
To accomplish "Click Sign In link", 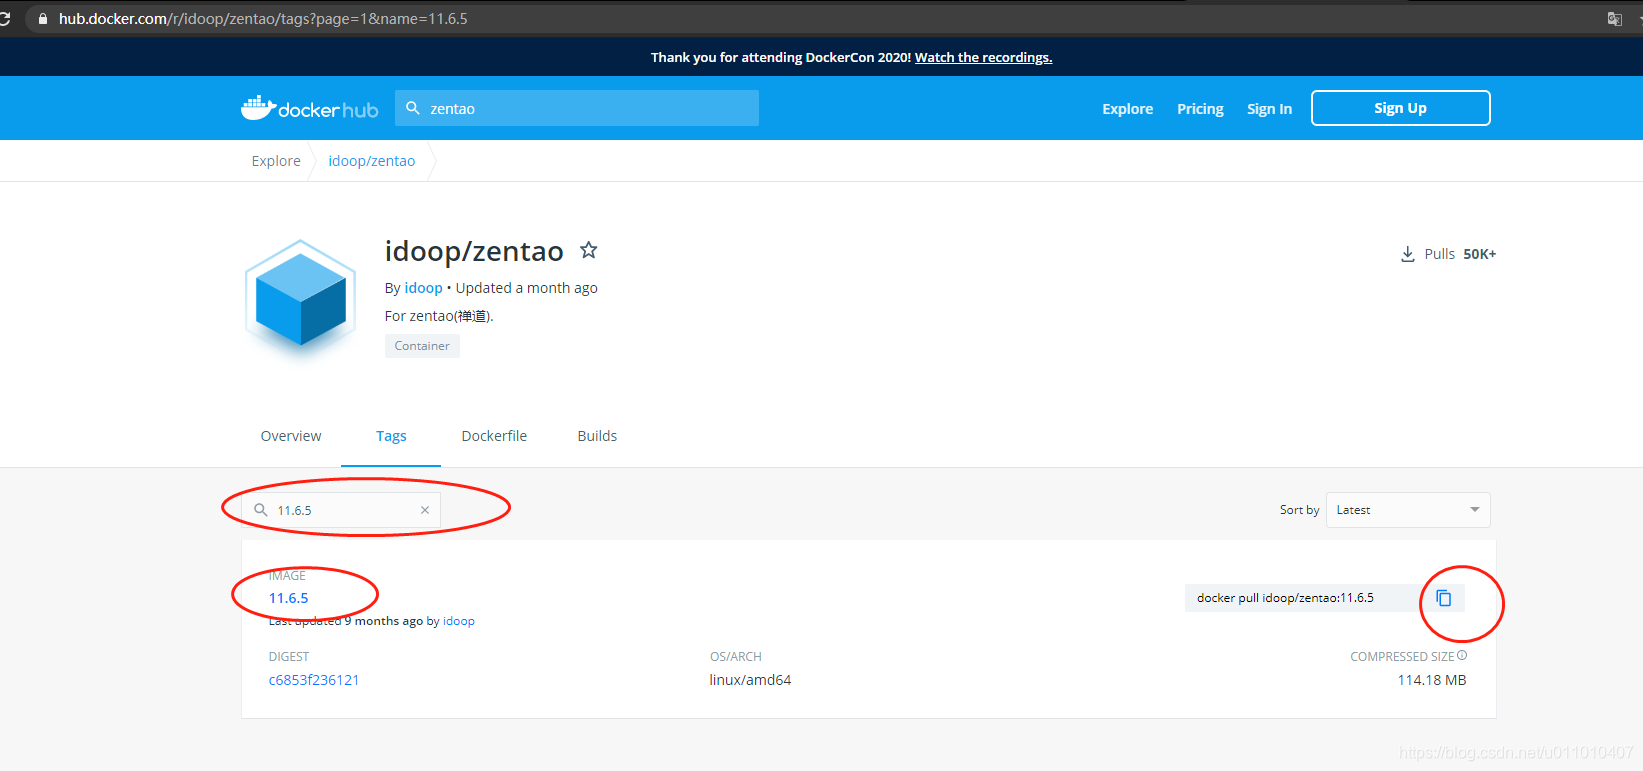I will tap(1269, 109).
